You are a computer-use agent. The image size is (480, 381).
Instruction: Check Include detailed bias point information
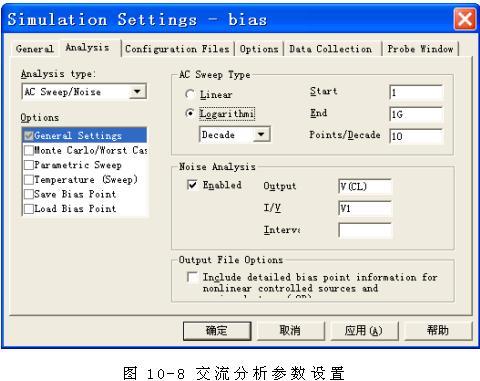(x=192, y=277)
